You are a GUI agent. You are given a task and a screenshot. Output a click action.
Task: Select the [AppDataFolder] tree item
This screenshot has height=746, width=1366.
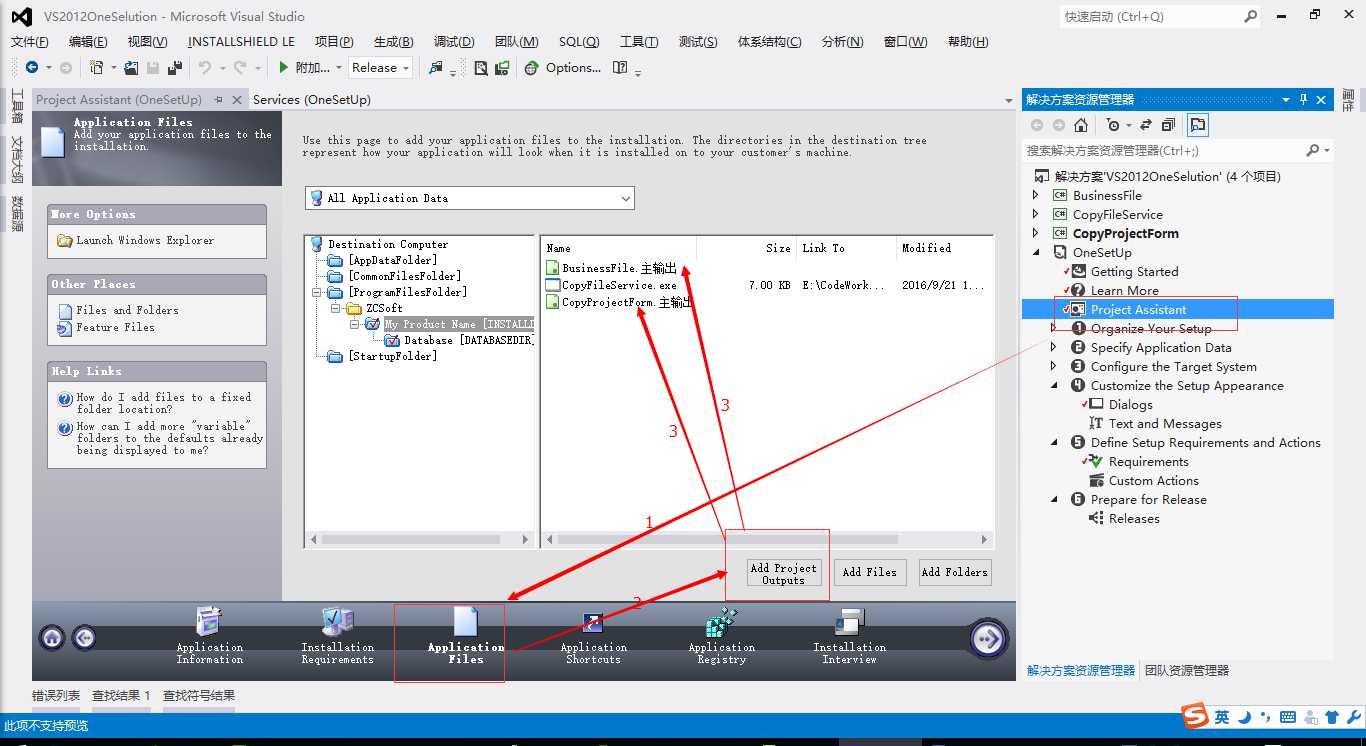click(392, 260)
